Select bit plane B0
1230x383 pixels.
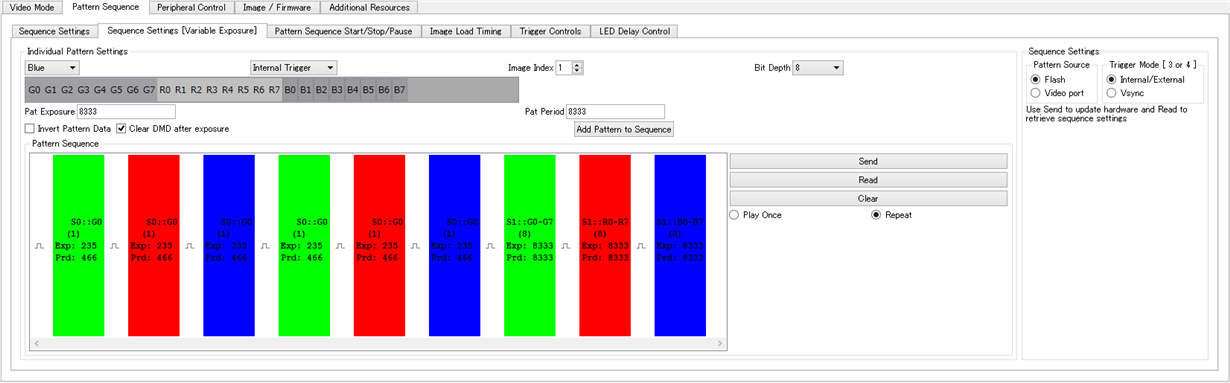pos(290,90)
